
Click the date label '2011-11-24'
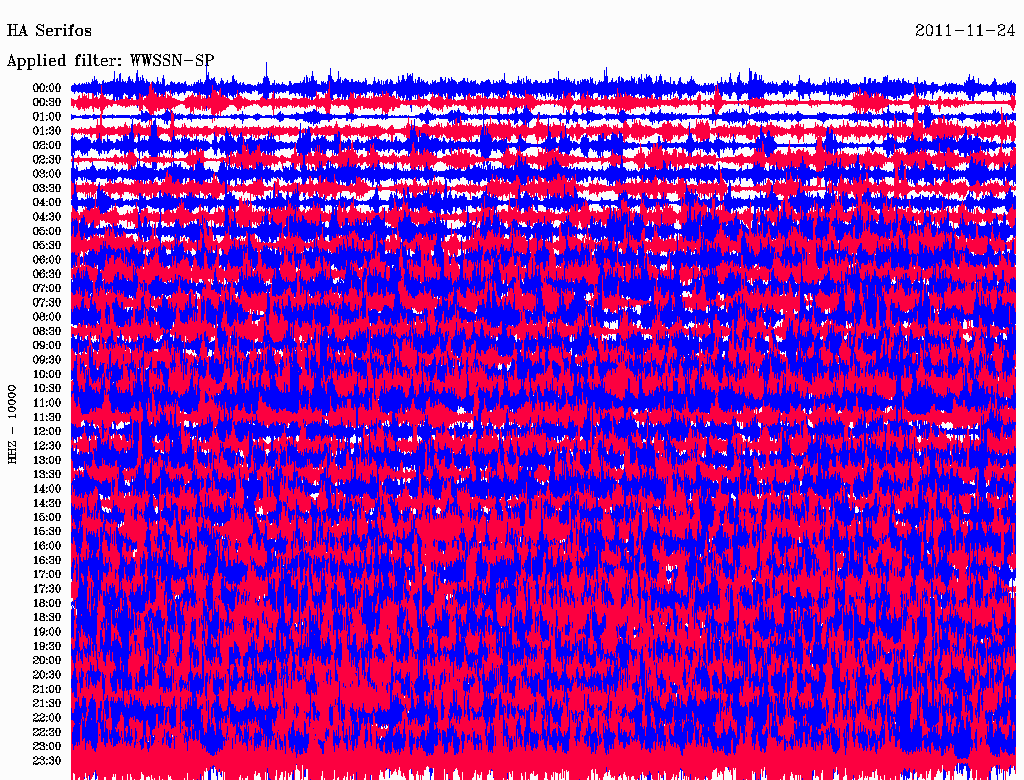tap(965, 31)
